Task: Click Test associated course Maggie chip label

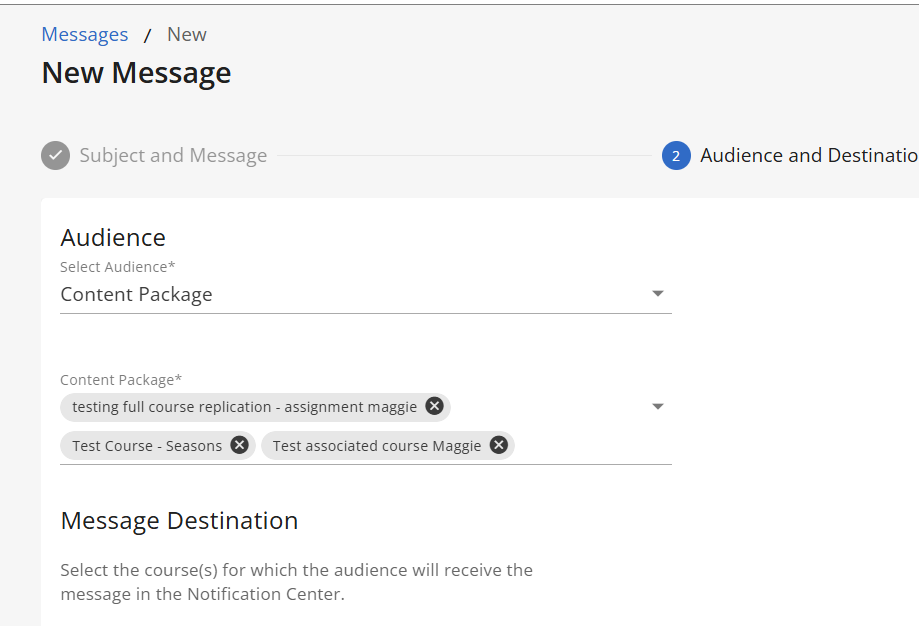Action: coord(376,446)
